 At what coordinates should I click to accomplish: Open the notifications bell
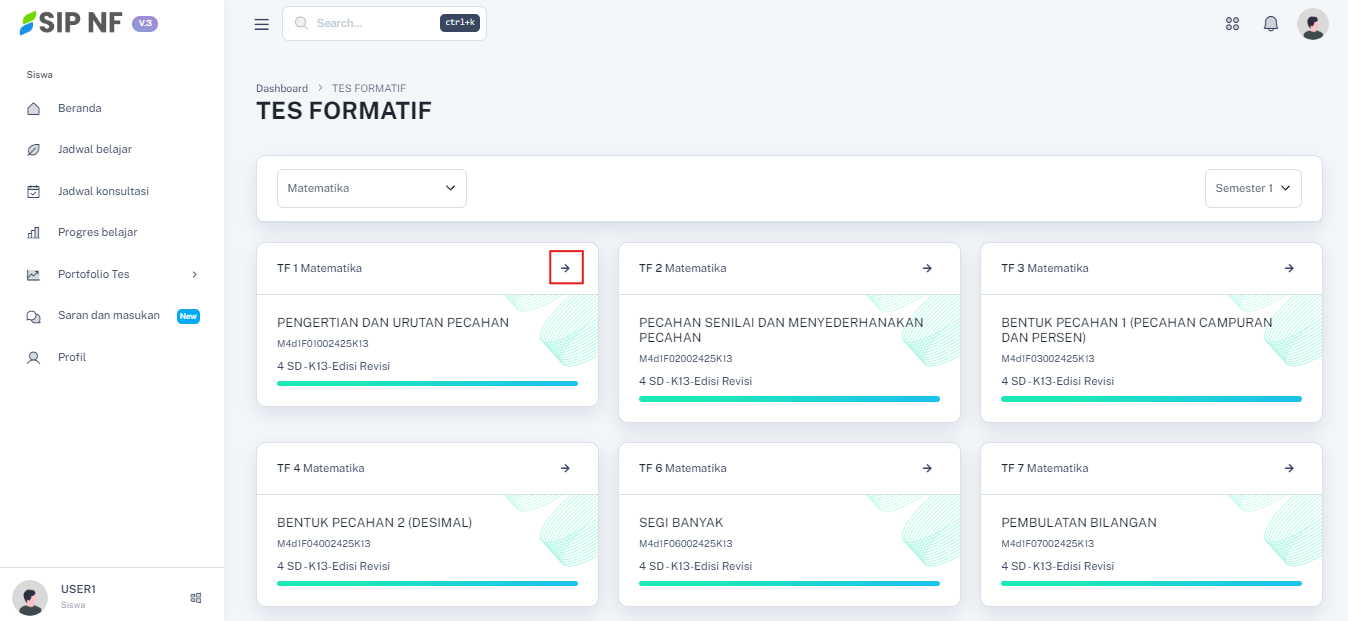1271,24
